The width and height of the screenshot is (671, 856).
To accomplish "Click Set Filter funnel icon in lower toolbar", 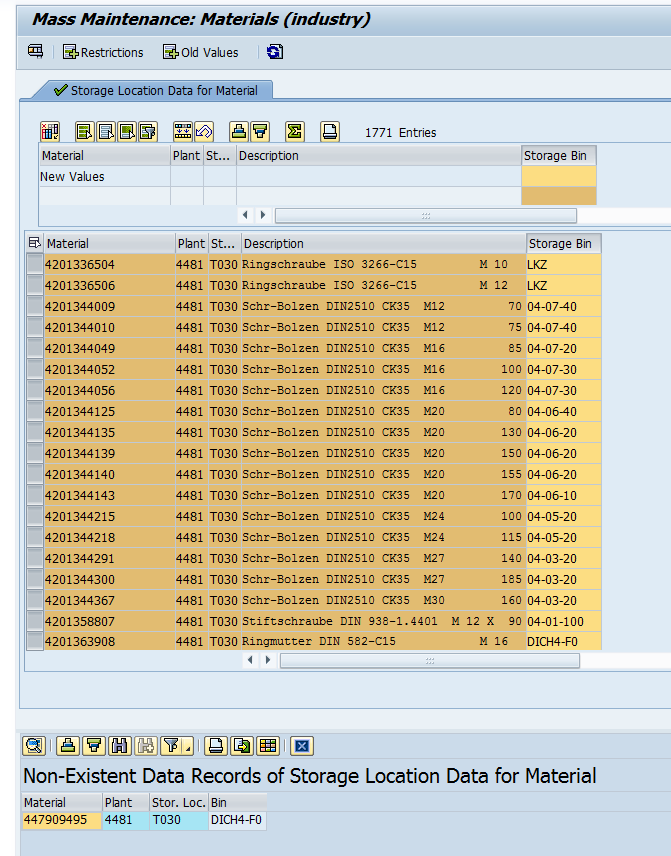I will tap(171, 746).
